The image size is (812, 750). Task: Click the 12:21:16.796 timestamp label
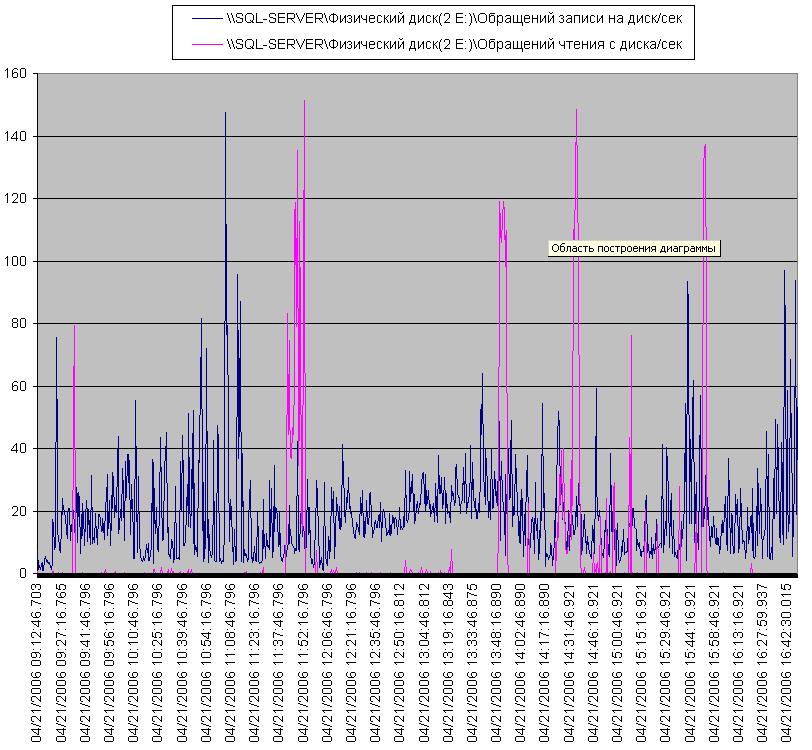coord(353,662)
